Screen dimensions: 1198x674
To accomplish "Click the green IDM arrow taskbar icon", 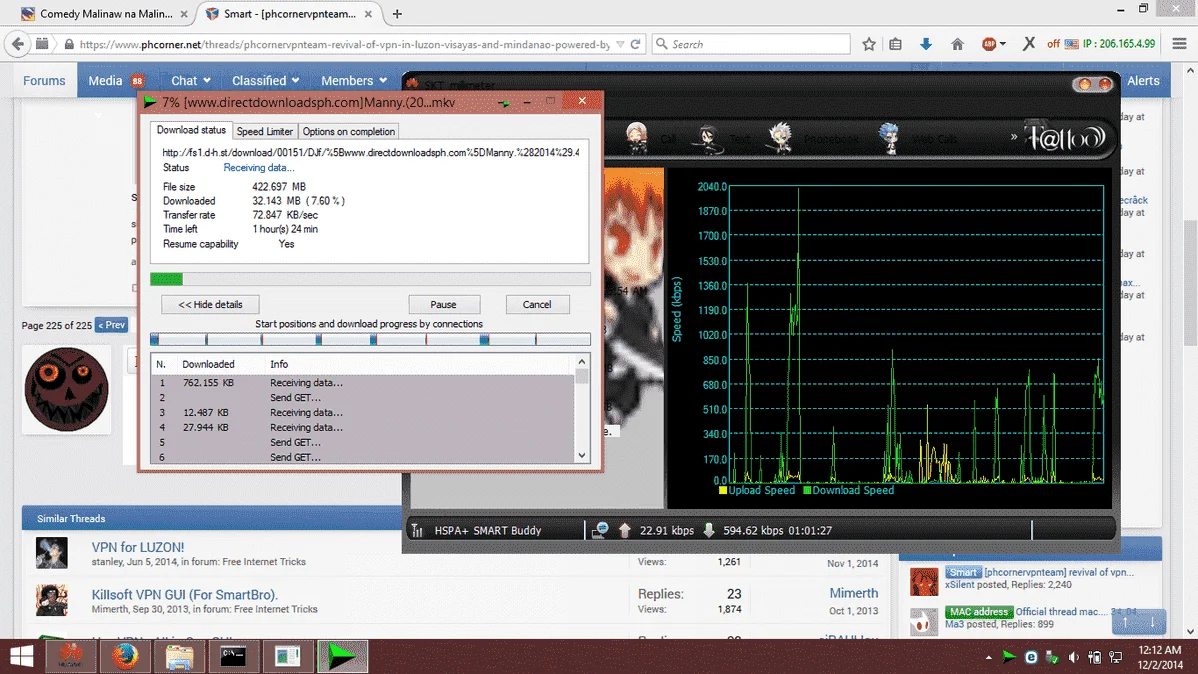I will pyautogui.click(x=342, y=656).
